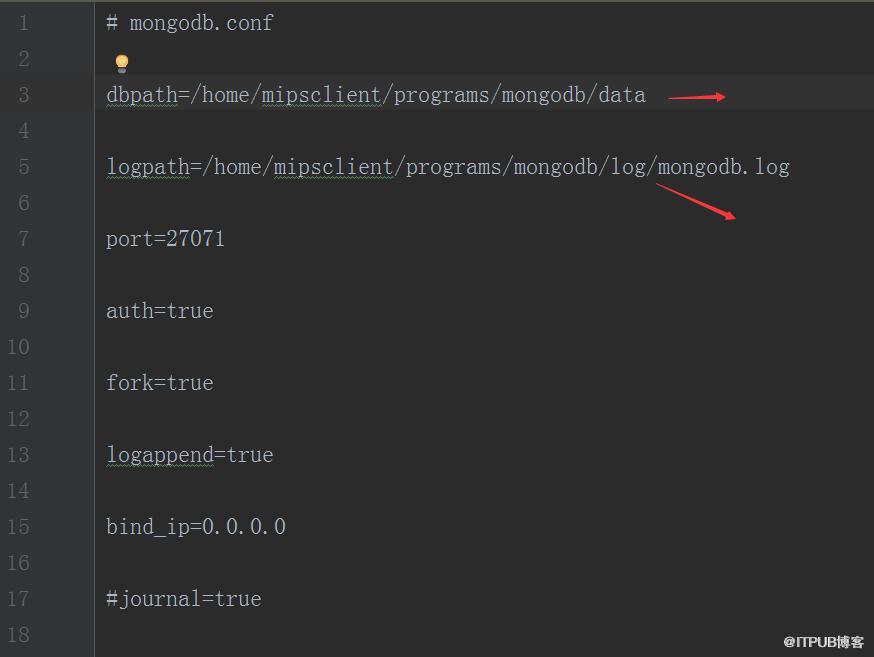The height and width of the screenshot is (657, 874).
Task: Click line number 17 in the gutter
Action: [x=18, y=598]
